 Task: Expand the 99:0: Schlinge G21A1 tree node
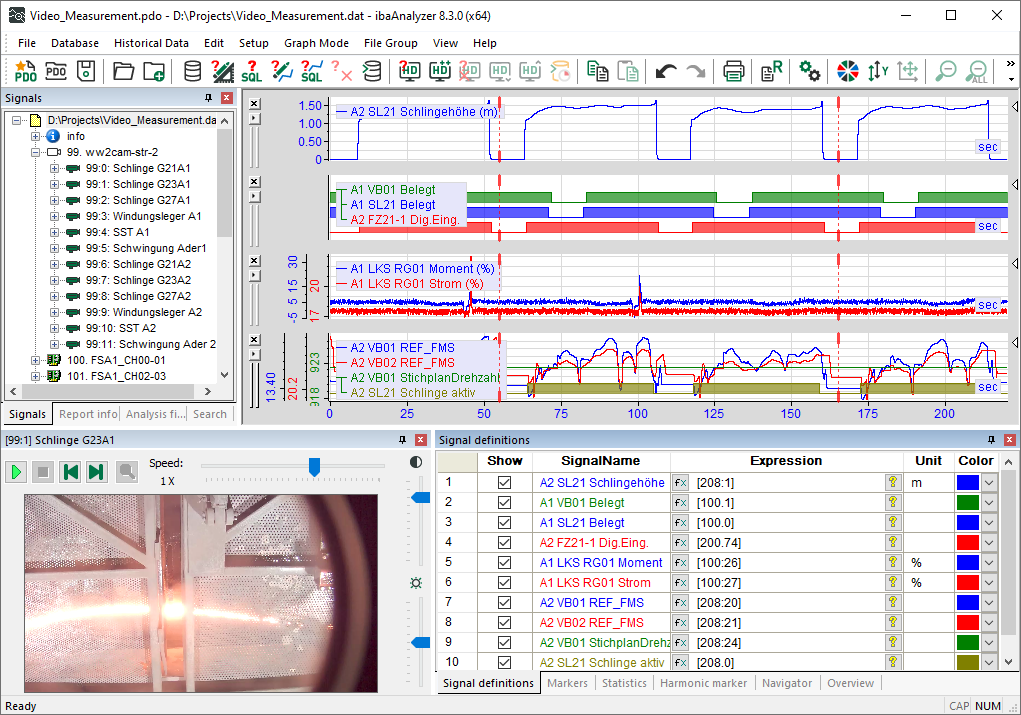56,168
